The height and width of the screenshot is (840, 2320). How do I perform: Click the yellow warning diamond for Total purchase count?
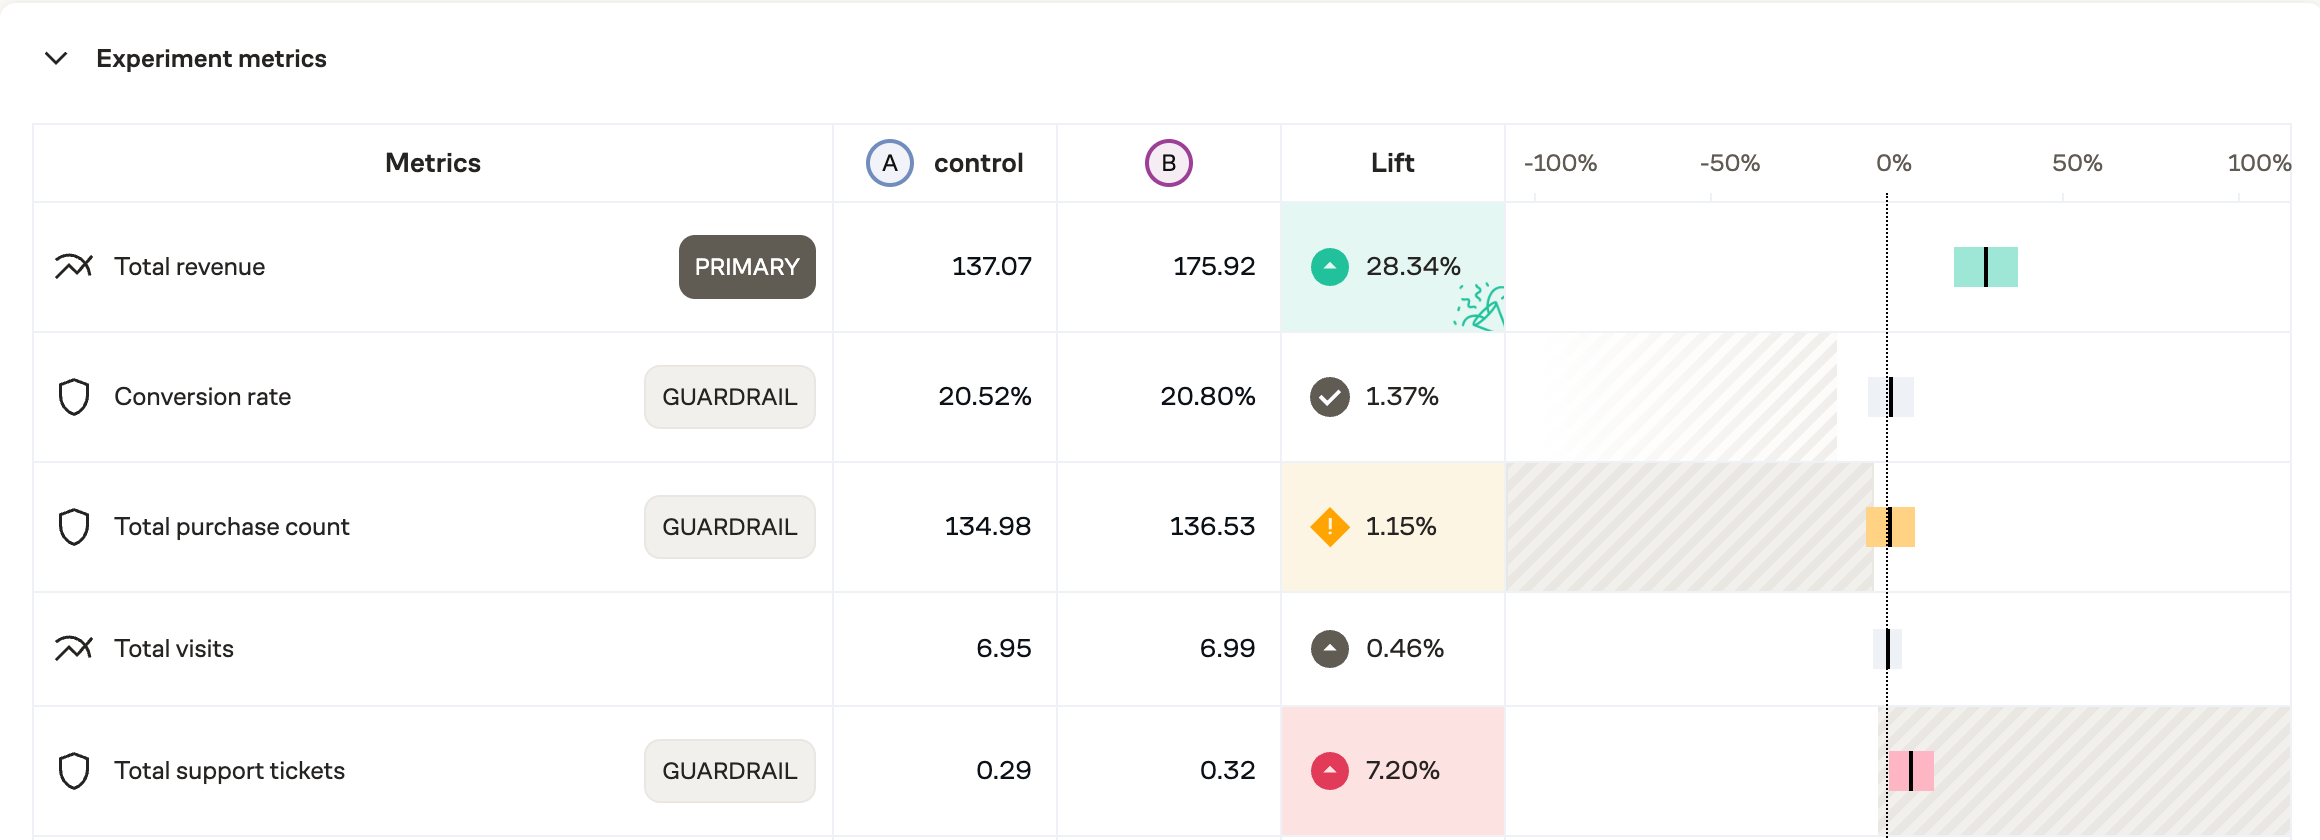(x=1328, y=527)
